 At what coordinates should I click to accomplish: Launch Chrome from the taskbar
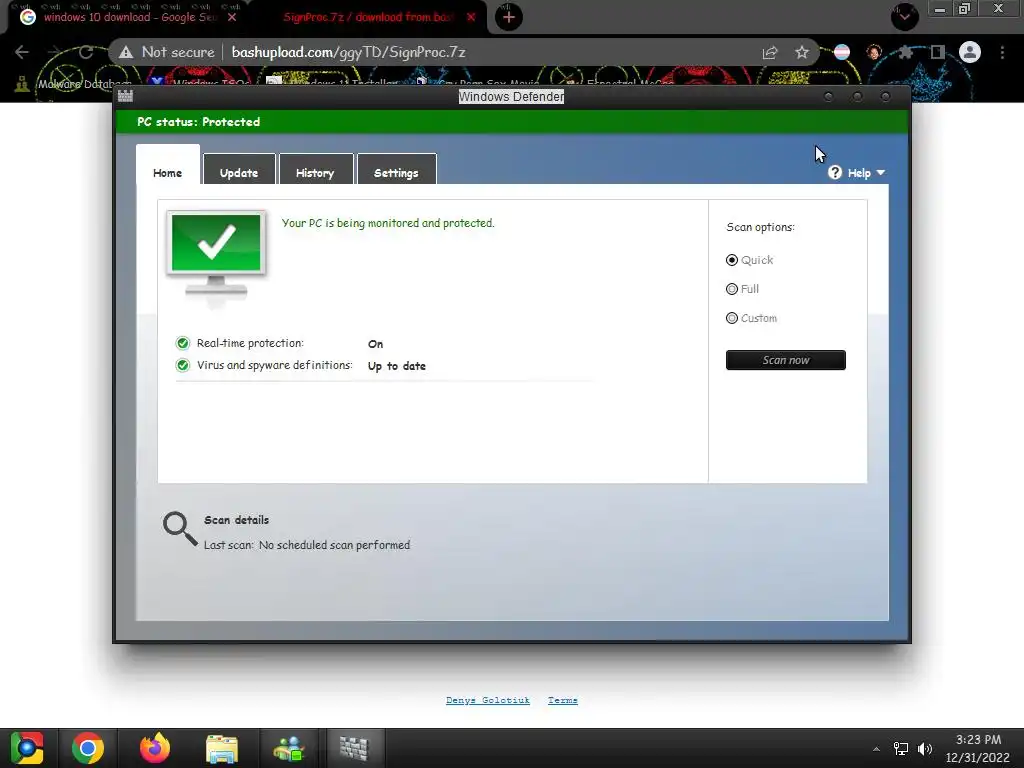coord(88,748)
